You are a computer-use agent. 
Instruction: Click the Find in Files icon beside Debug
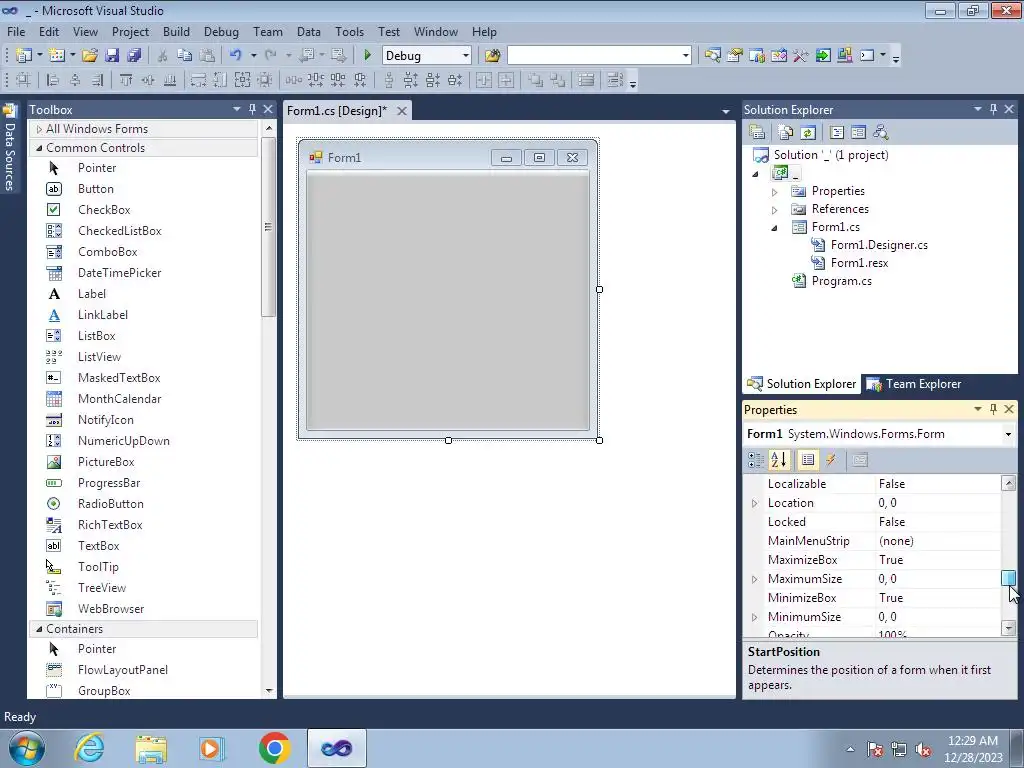pos(492,56)
